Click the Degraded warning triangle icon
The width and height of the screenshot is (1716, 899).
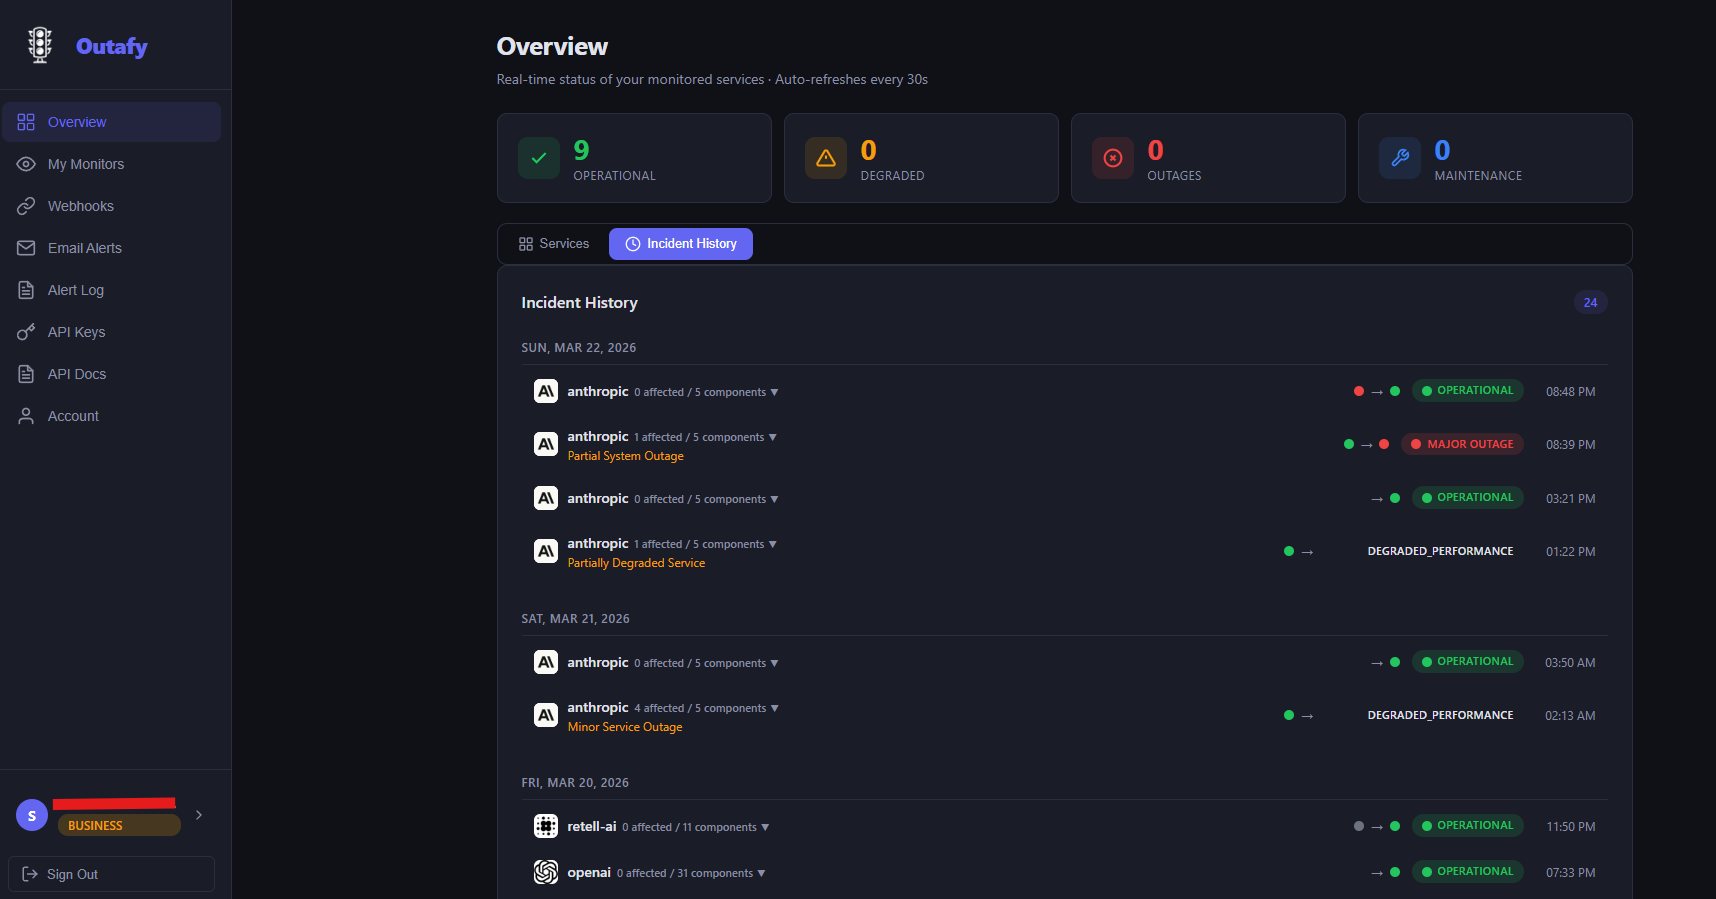click(826, 158)
